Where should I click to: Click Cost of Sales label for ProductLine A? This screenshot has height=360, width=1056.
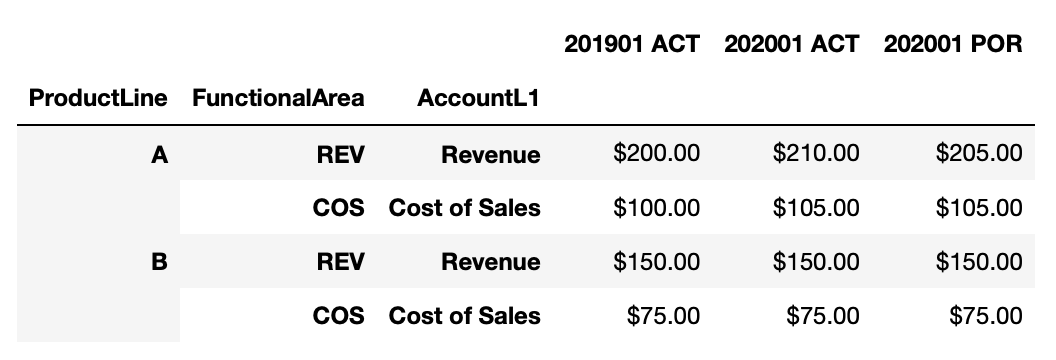pyautogui.click(x=465, y=208)
